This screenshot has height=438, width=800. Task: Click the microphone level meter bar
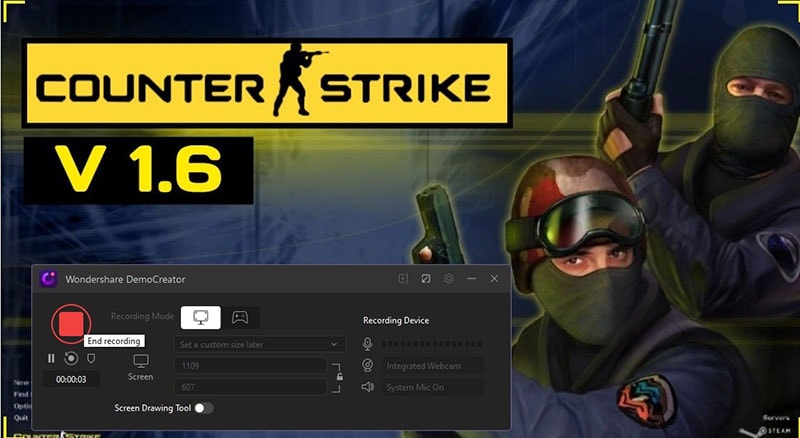432,344
